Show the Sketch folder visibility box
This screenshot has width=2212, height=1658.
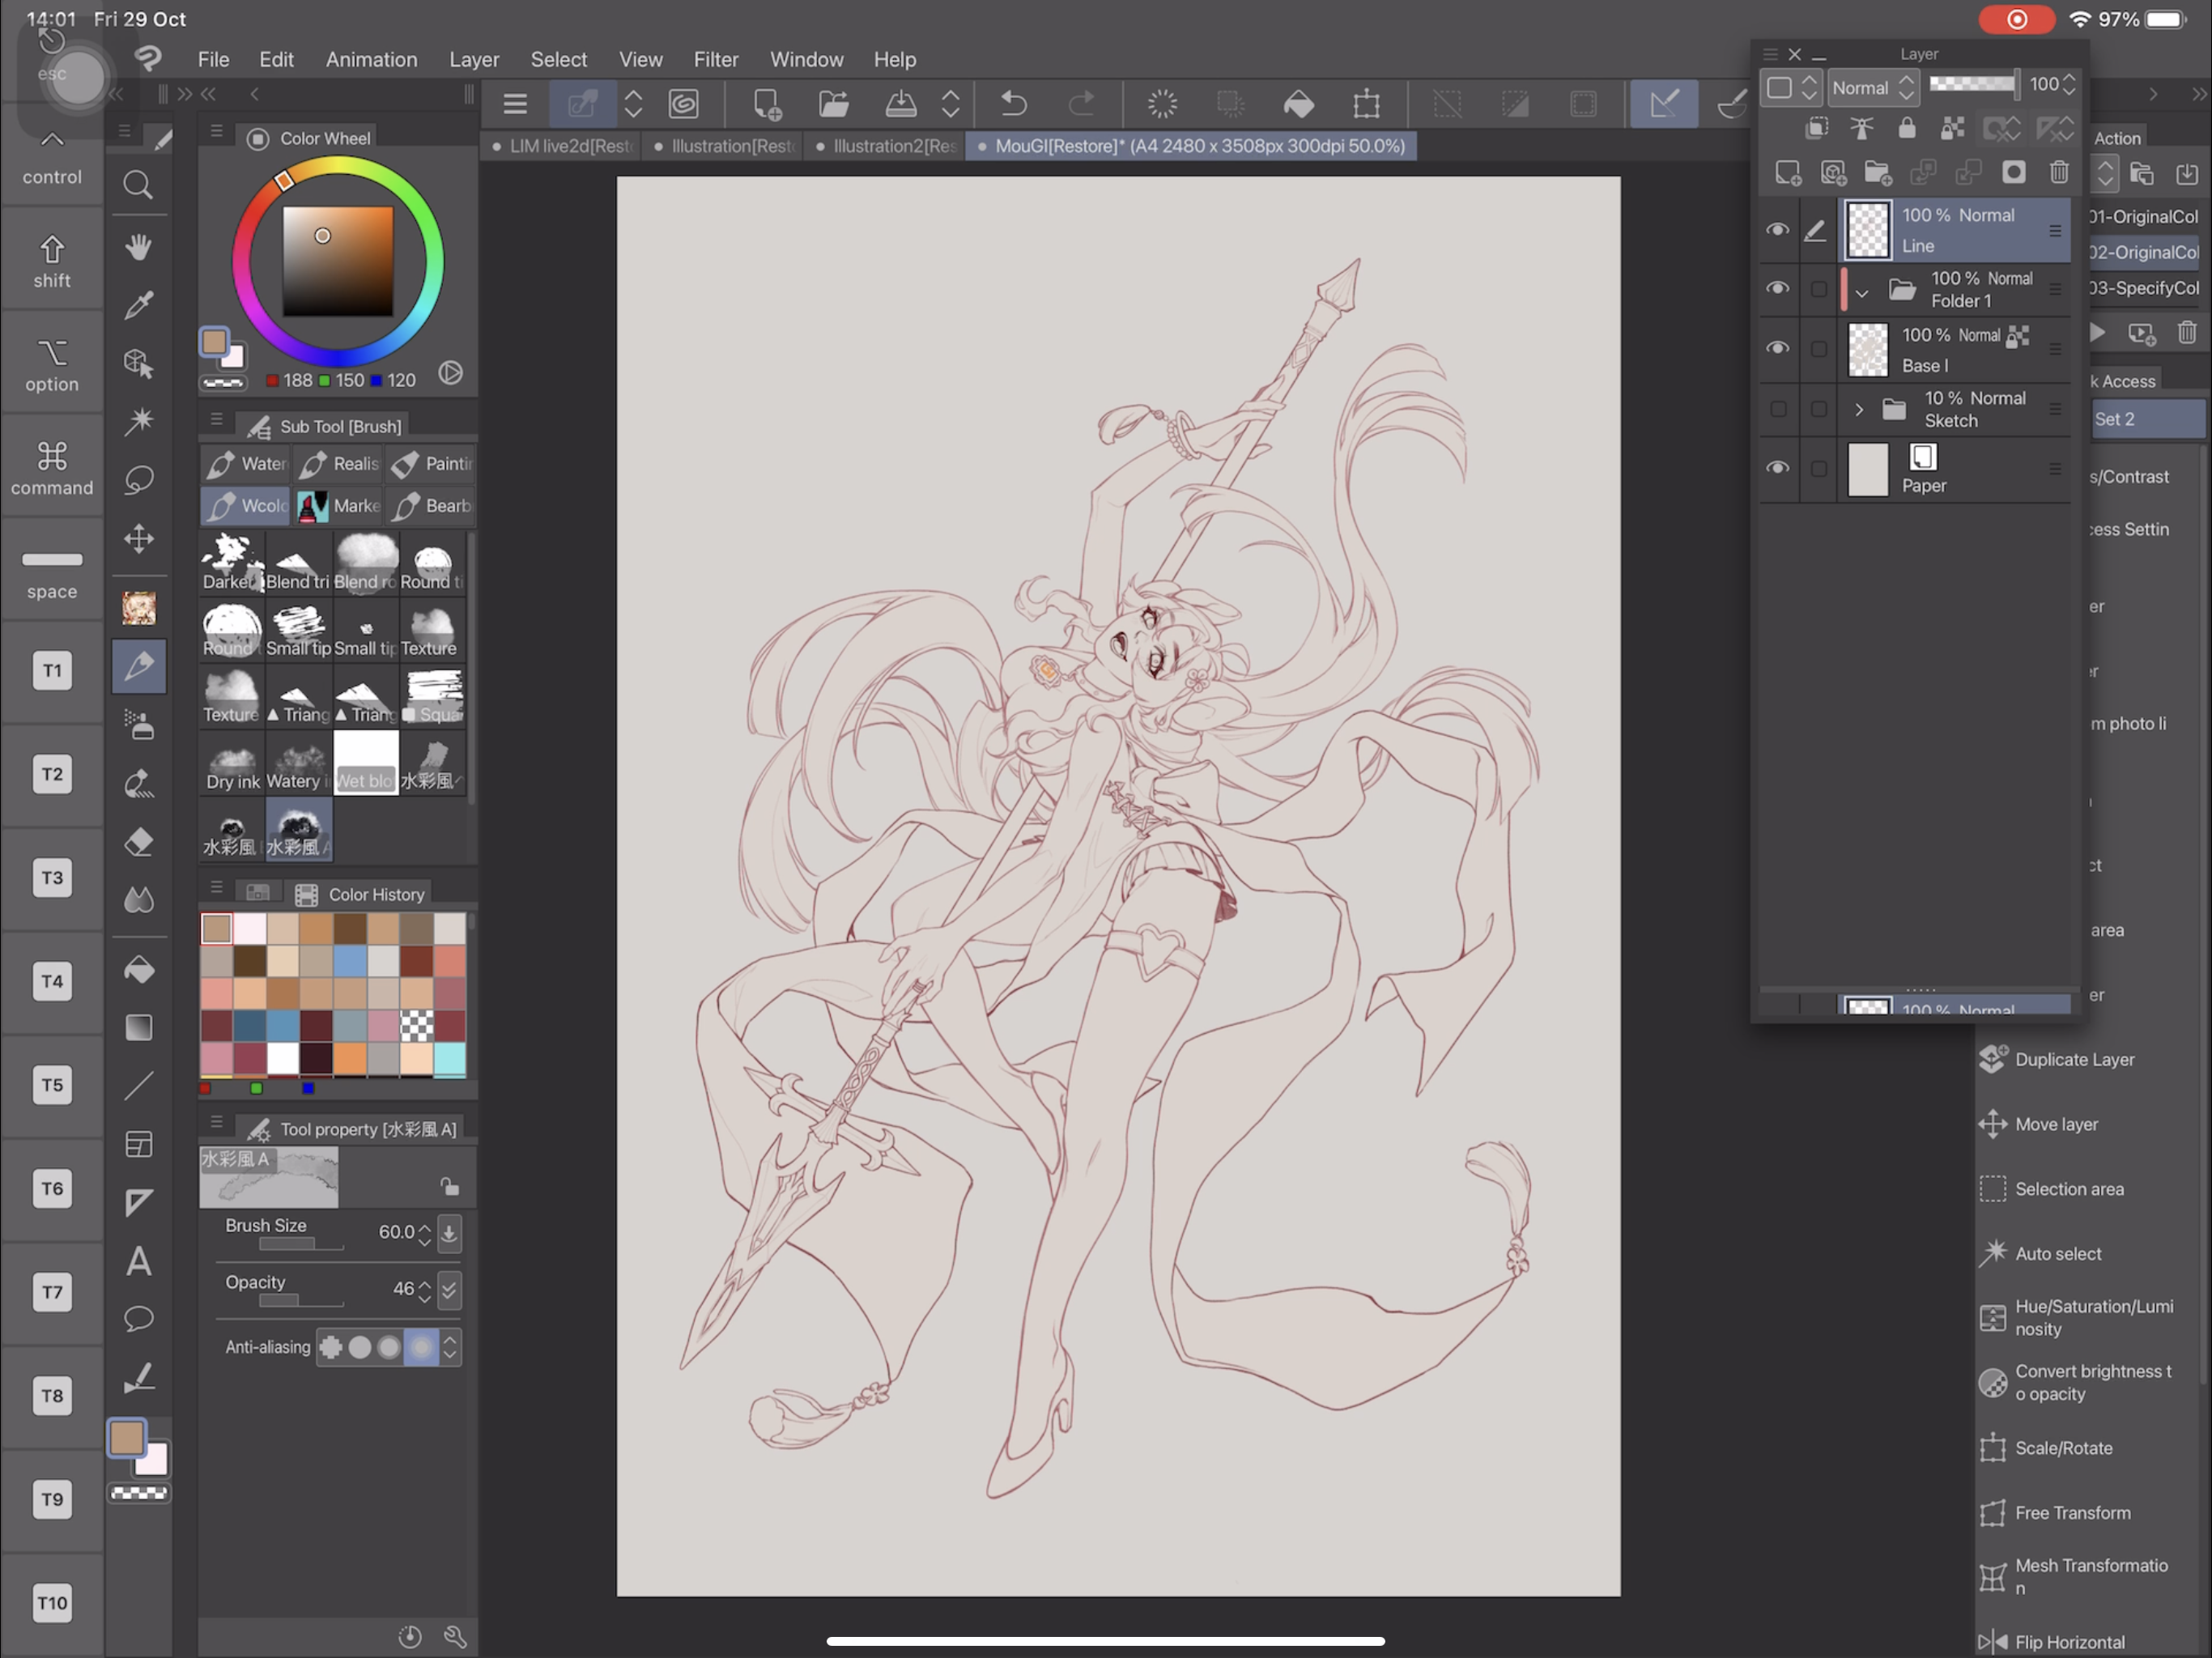1778,409
